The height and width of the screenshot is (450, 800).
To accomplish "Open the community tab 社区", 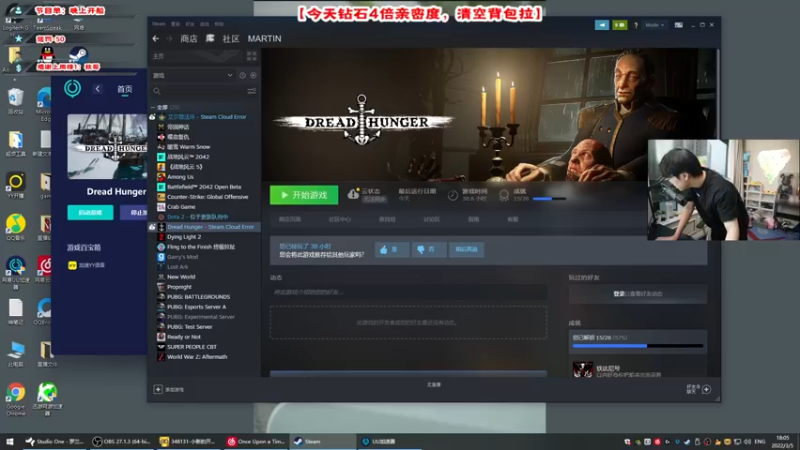I will pyautogui.click(x=231, y=39).
